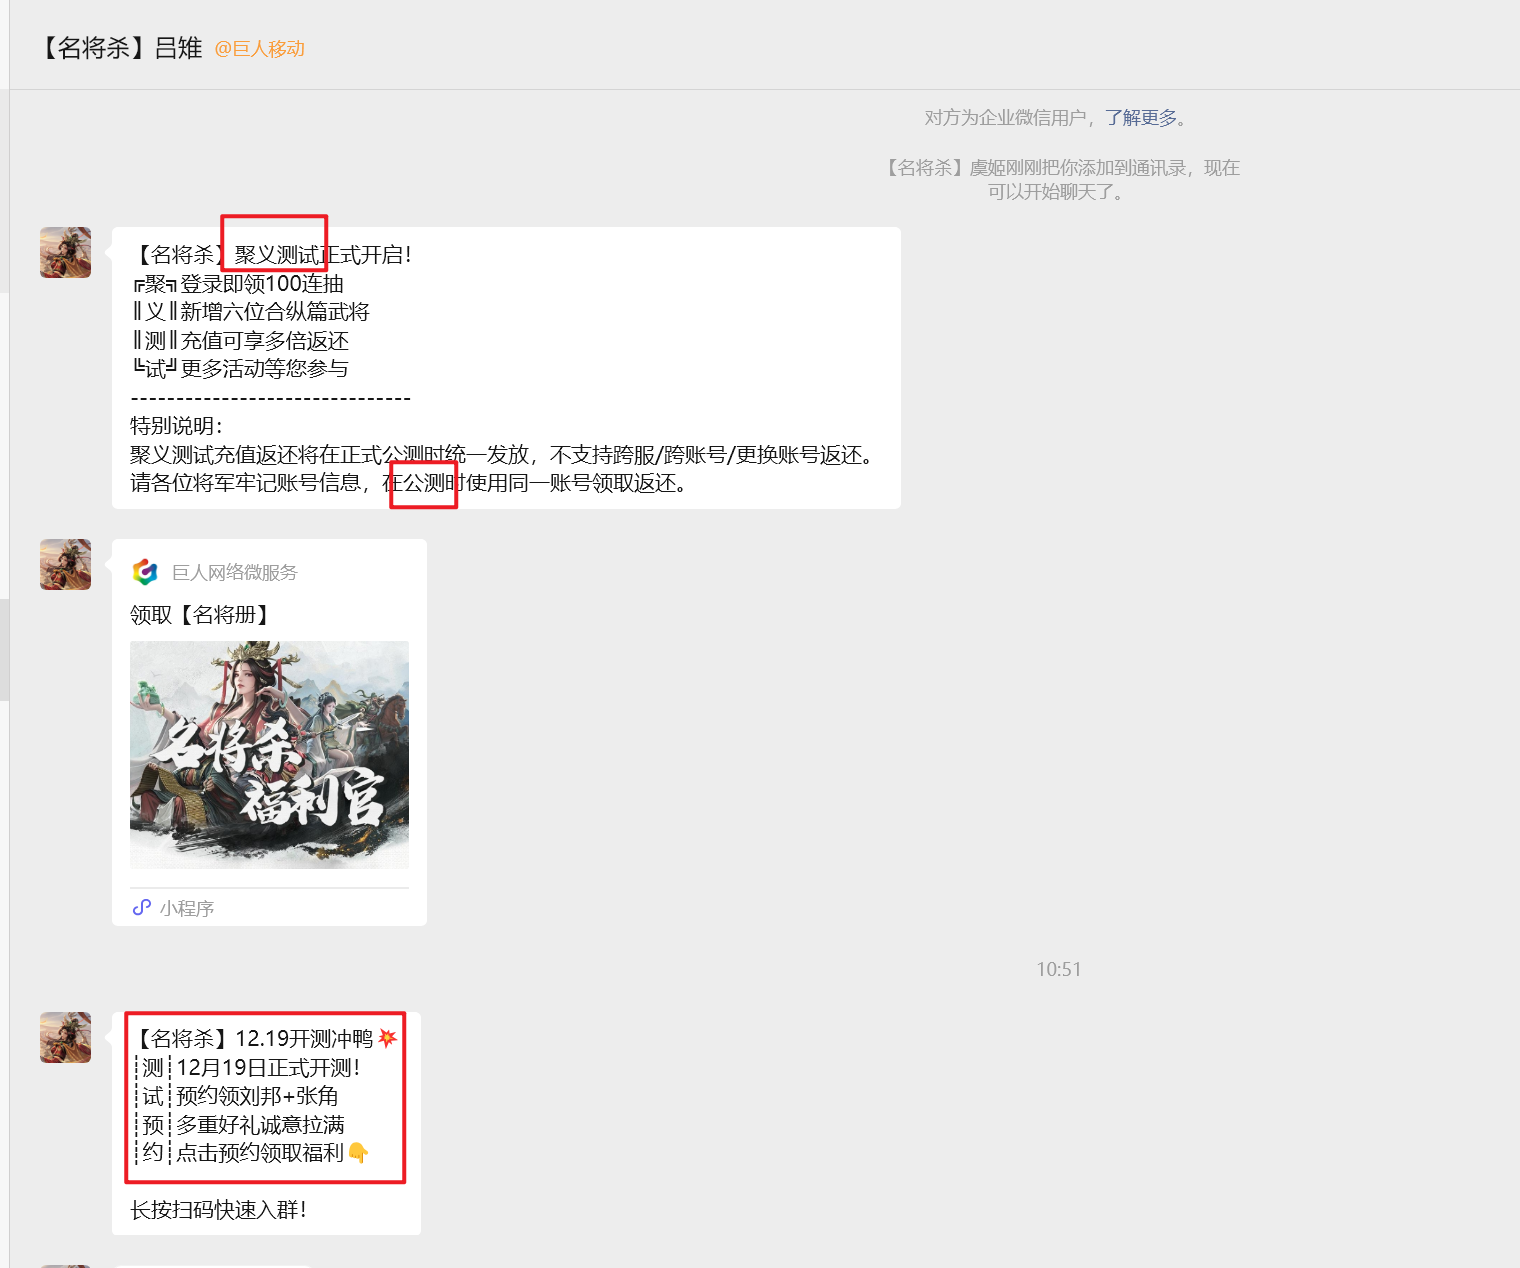The image size is (1520, 1268).
Task: Click the chat title 【名将杀】吕雉
Action: tap(120, 48)
